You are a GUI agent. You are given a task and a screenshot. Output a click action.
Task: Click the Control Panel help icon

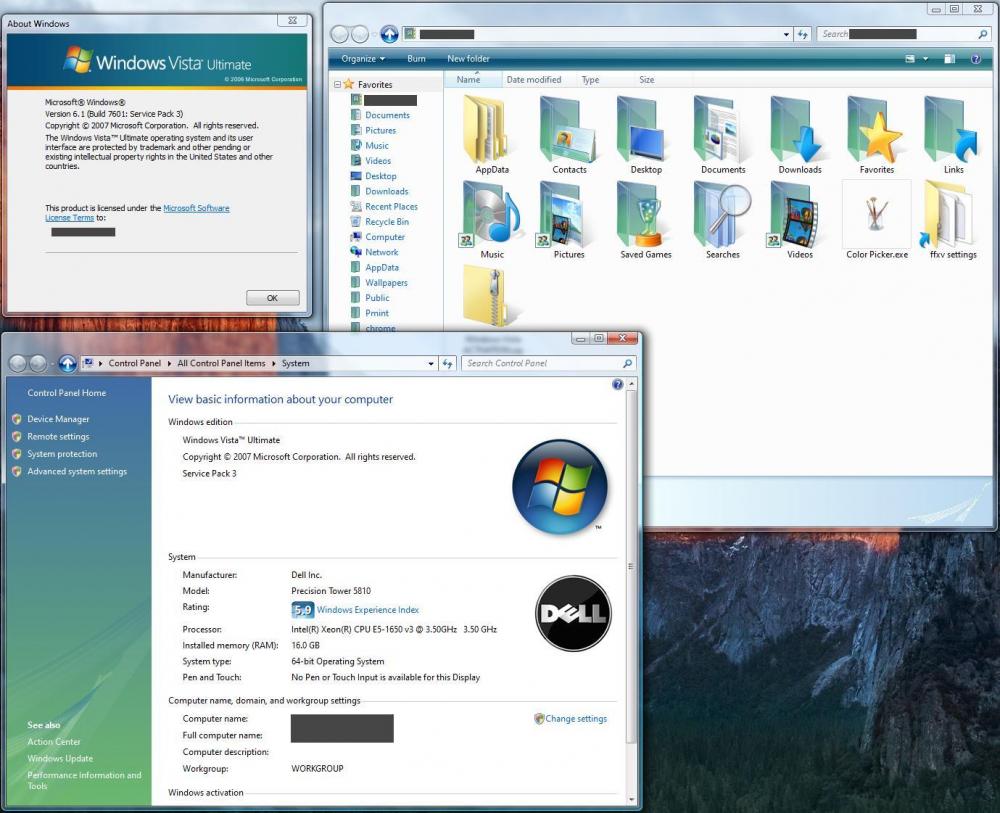(618, 384)
